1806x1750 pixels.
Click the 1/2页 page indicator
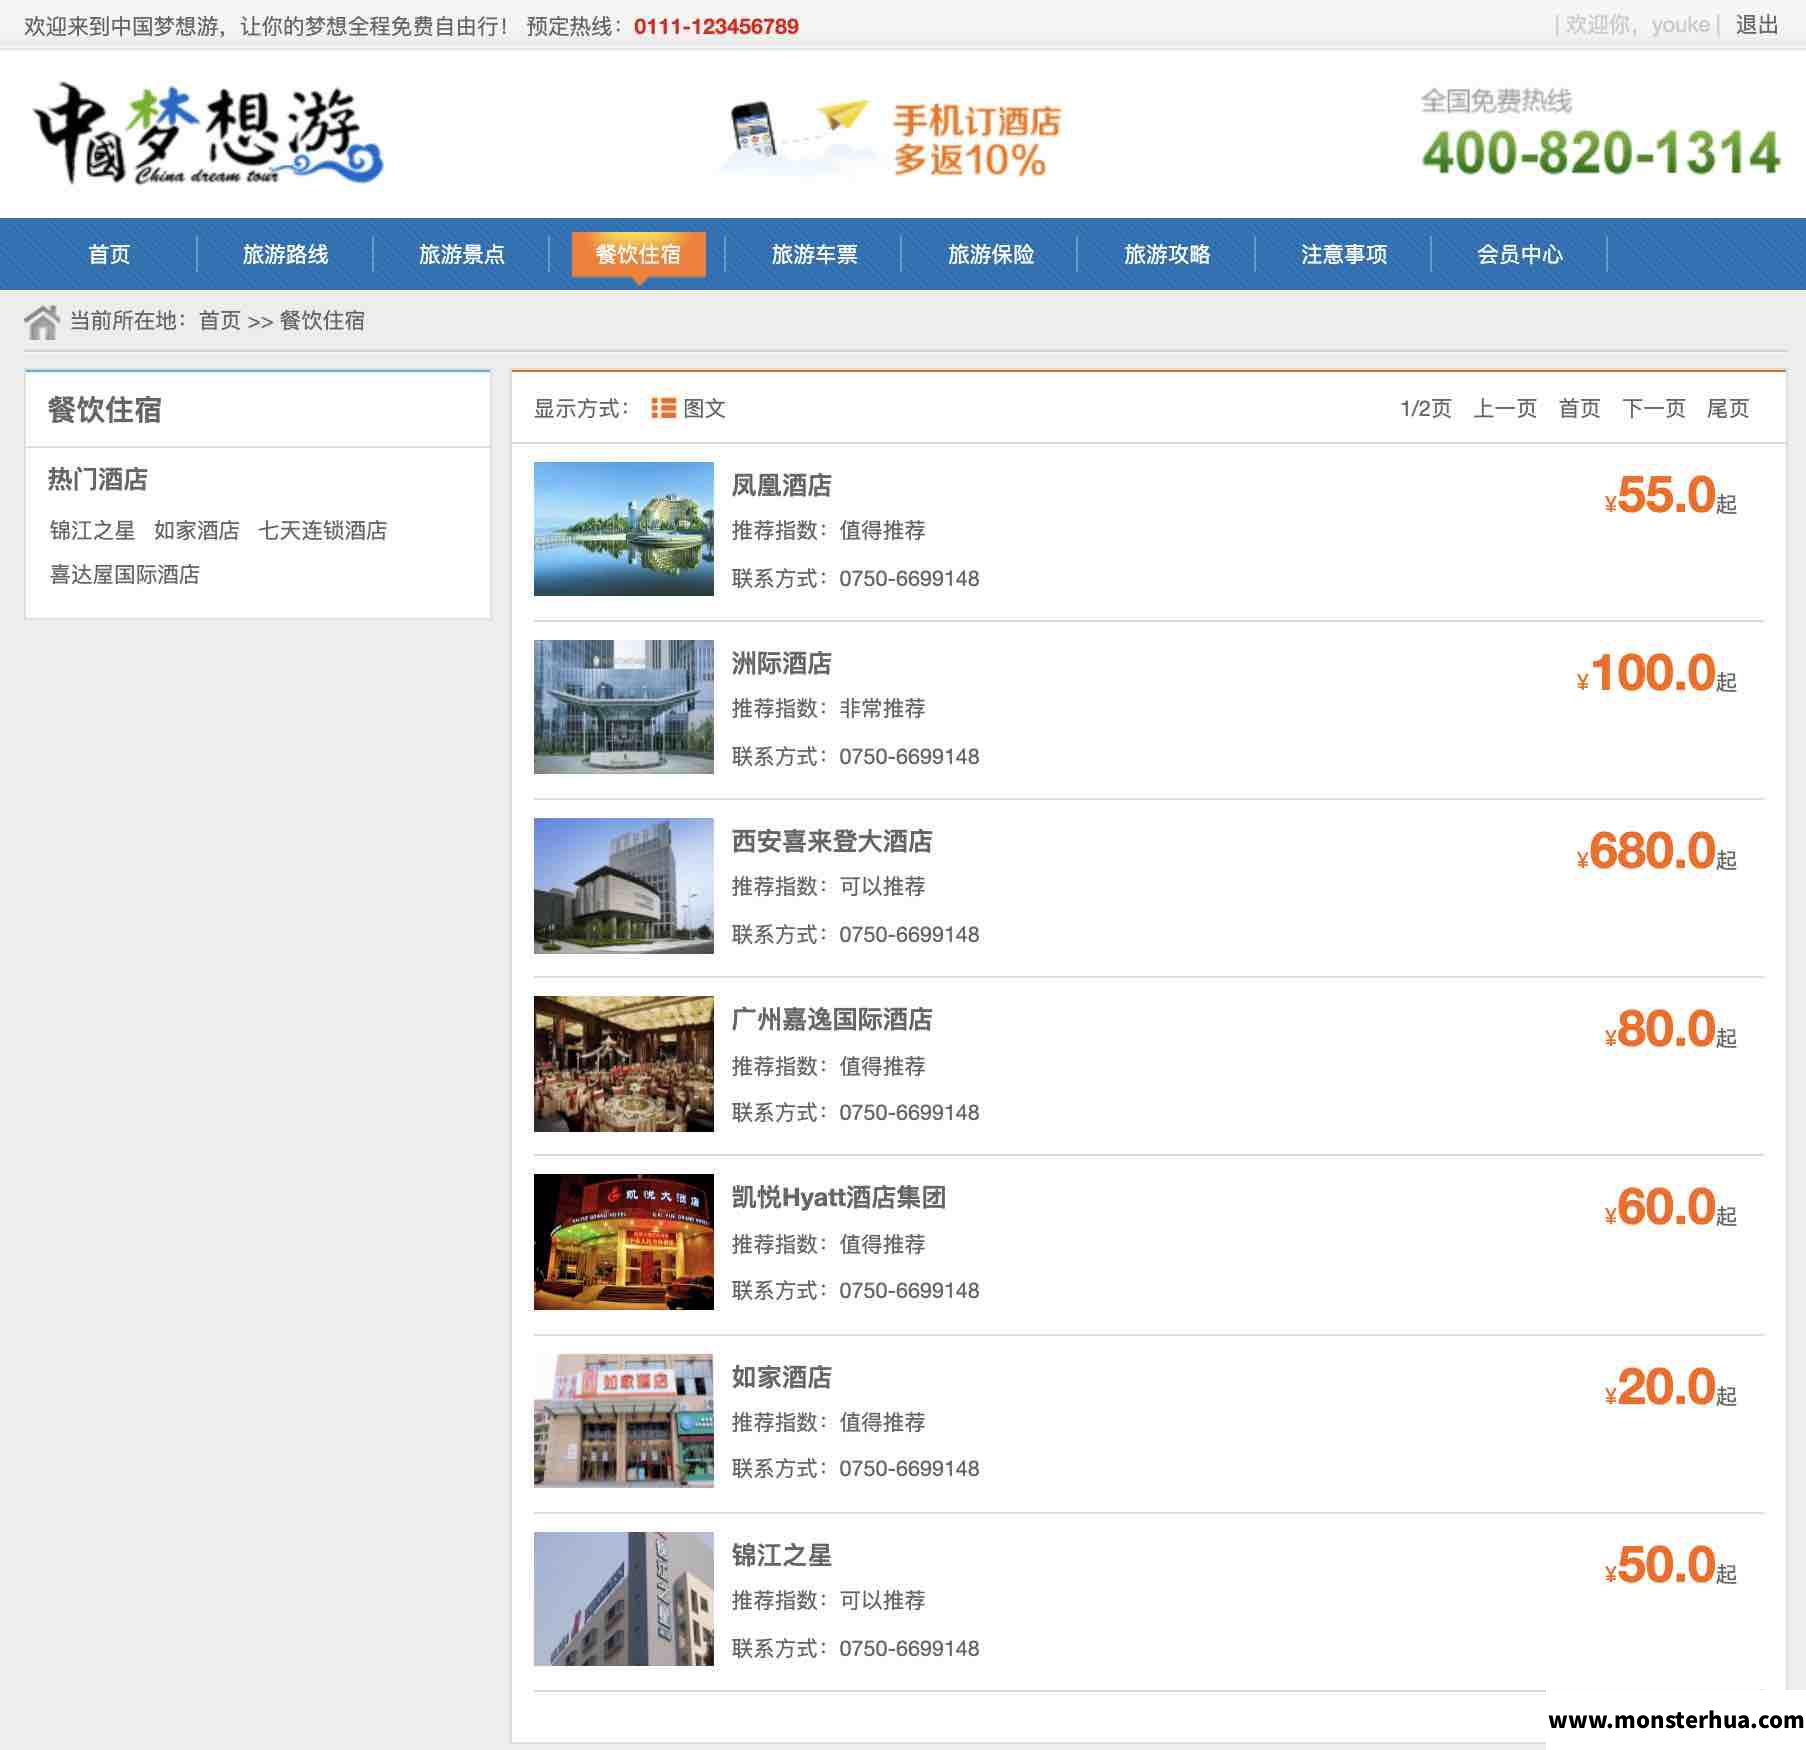tap(1425, 408)
